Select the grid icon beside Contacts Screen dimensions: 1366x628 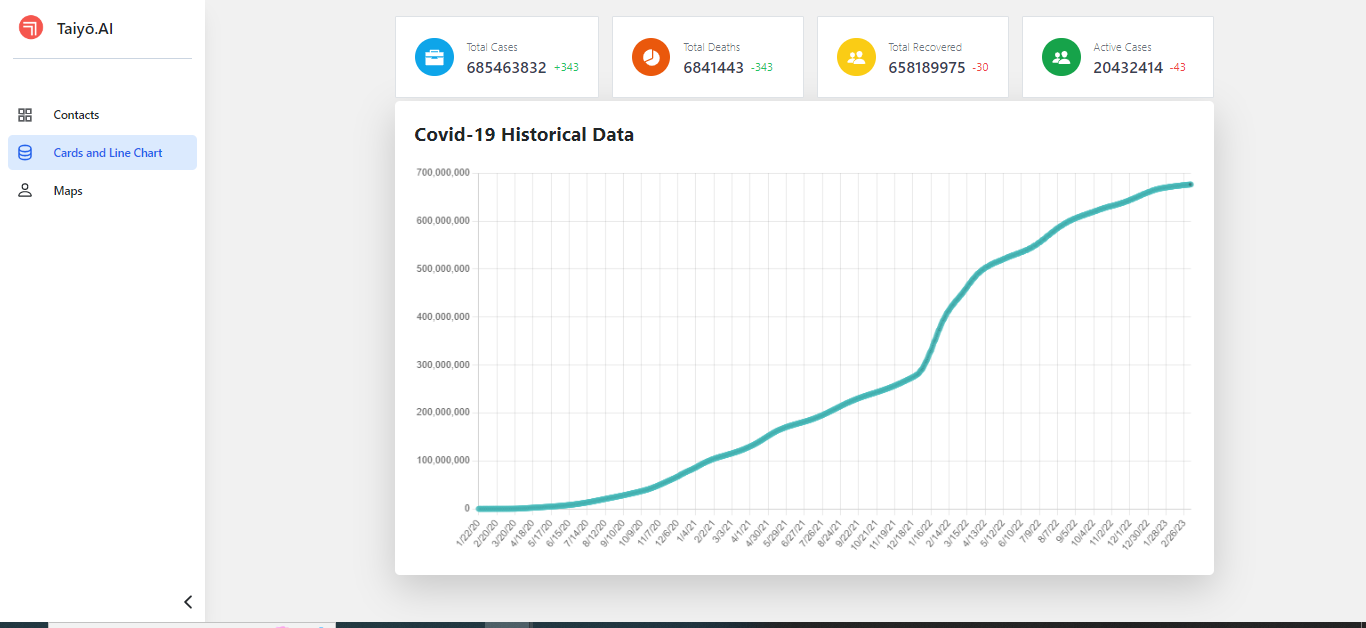(x=25, y=114)
